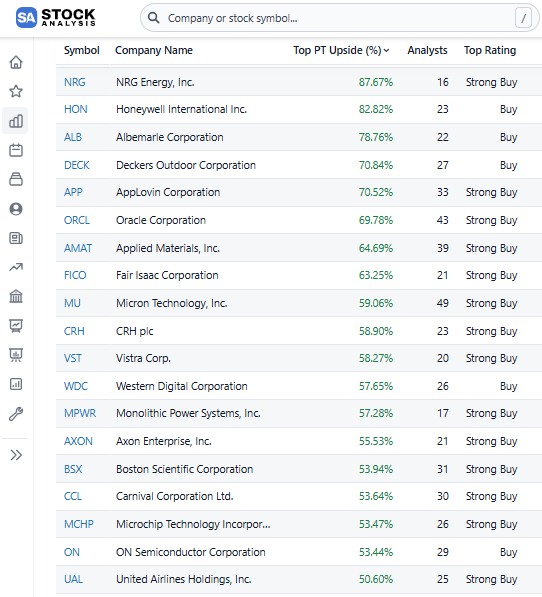
Task: Open the UAL stock link
Action: pyautogui.click(x=73, y=579)
